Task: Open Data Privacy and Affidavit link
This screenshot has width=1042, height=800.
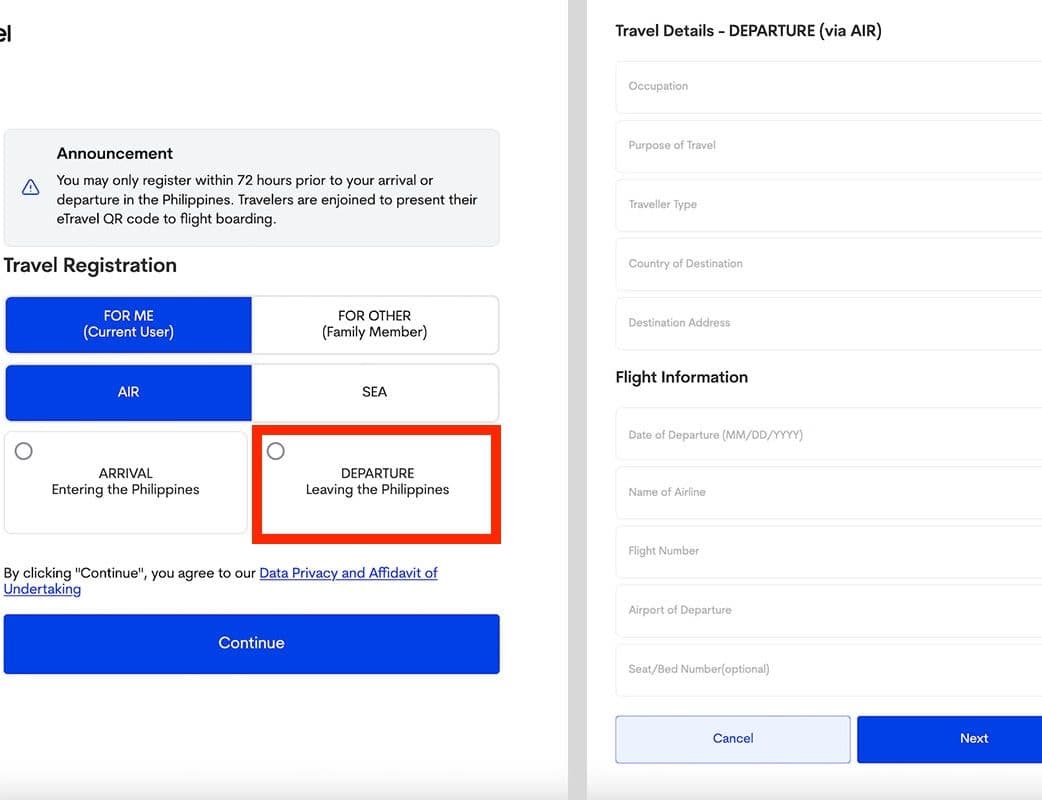Action: (348, 573)
